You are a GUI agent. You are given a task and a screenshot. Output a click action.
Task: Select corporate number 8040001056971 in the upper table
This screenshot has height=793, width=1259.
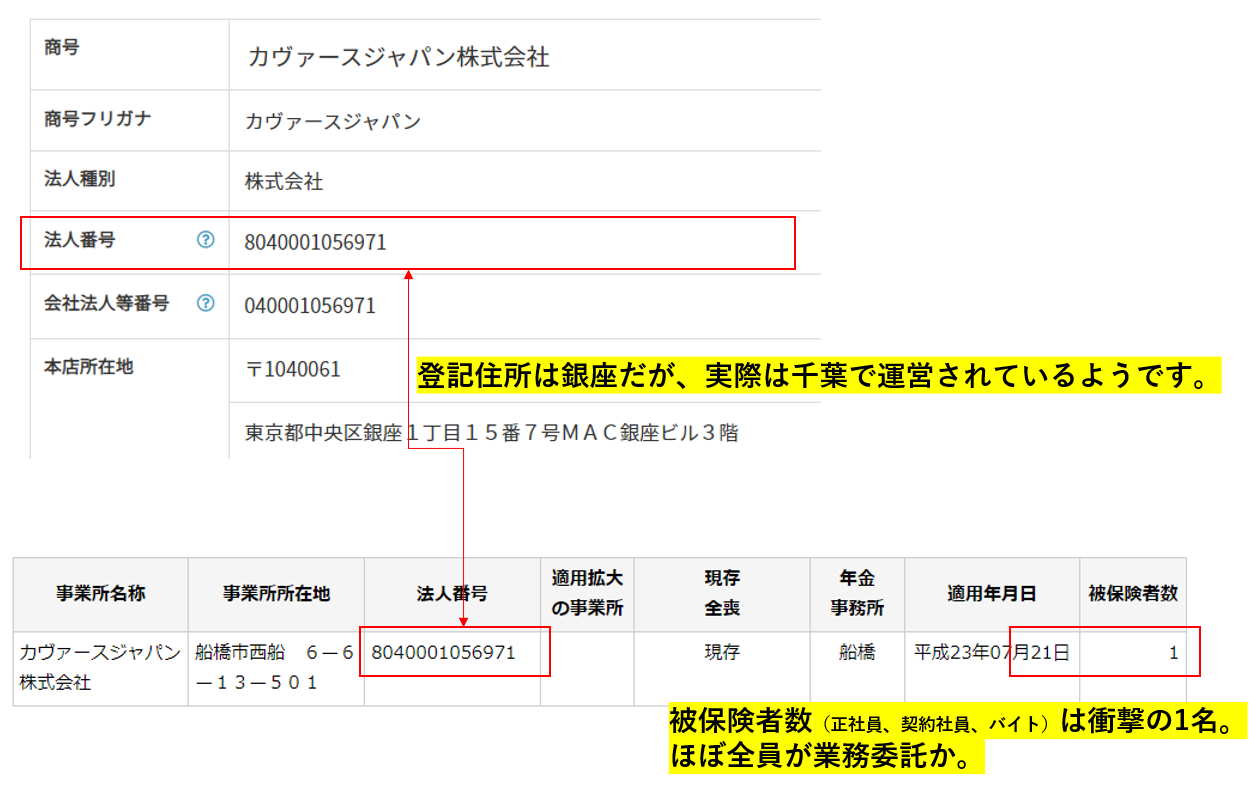point(315,242)
